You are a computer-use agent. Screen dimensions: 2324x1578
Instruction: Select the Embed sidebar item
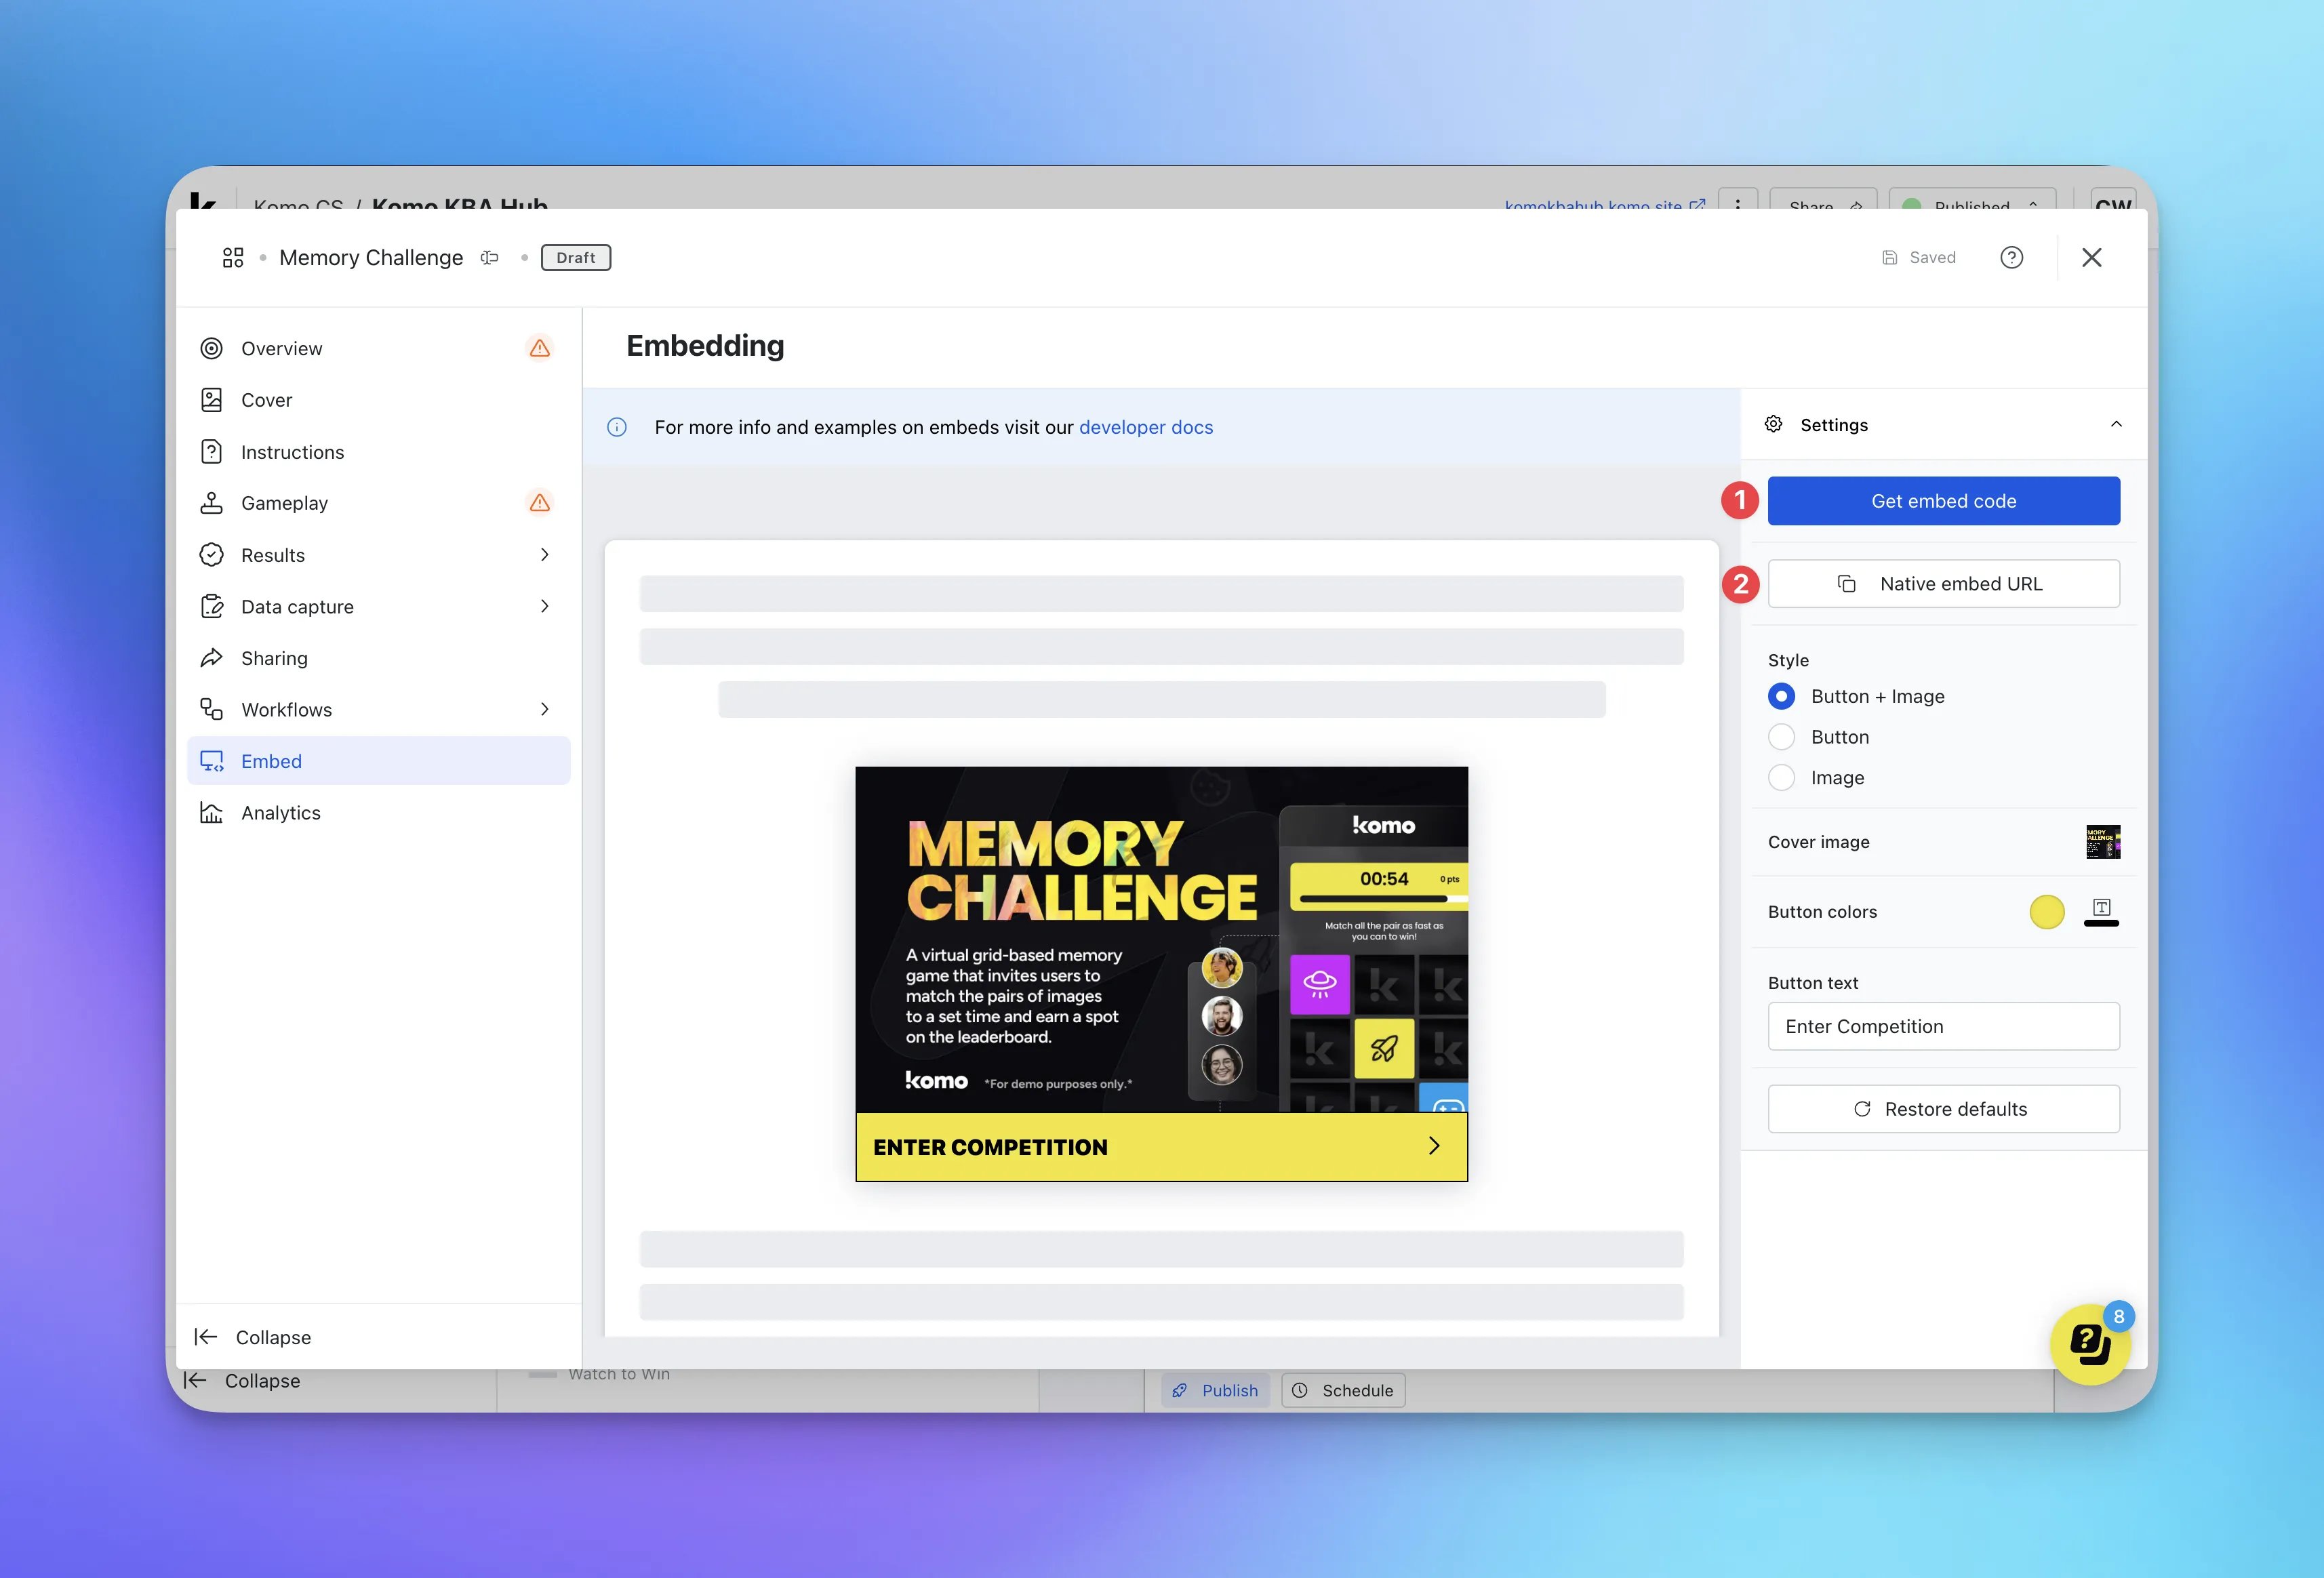tap(379, 761)
